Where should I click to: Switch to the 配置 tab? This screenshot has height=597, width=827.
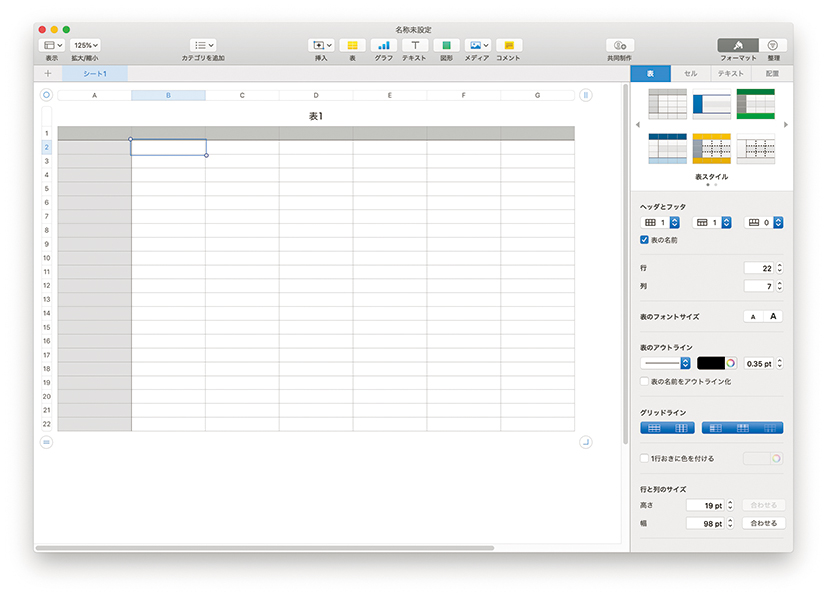click(x=772, y=74)
